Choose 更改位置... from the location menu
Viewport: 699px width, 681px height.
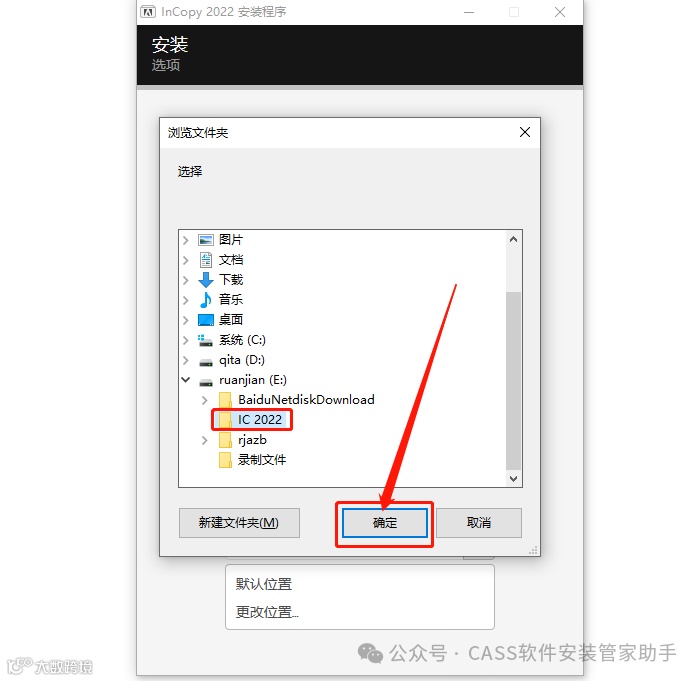[267, 612]
